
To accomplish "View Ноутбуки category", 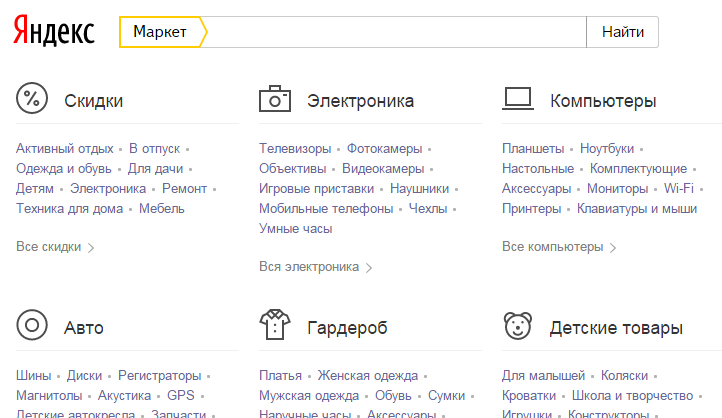I will pos(607,149).
